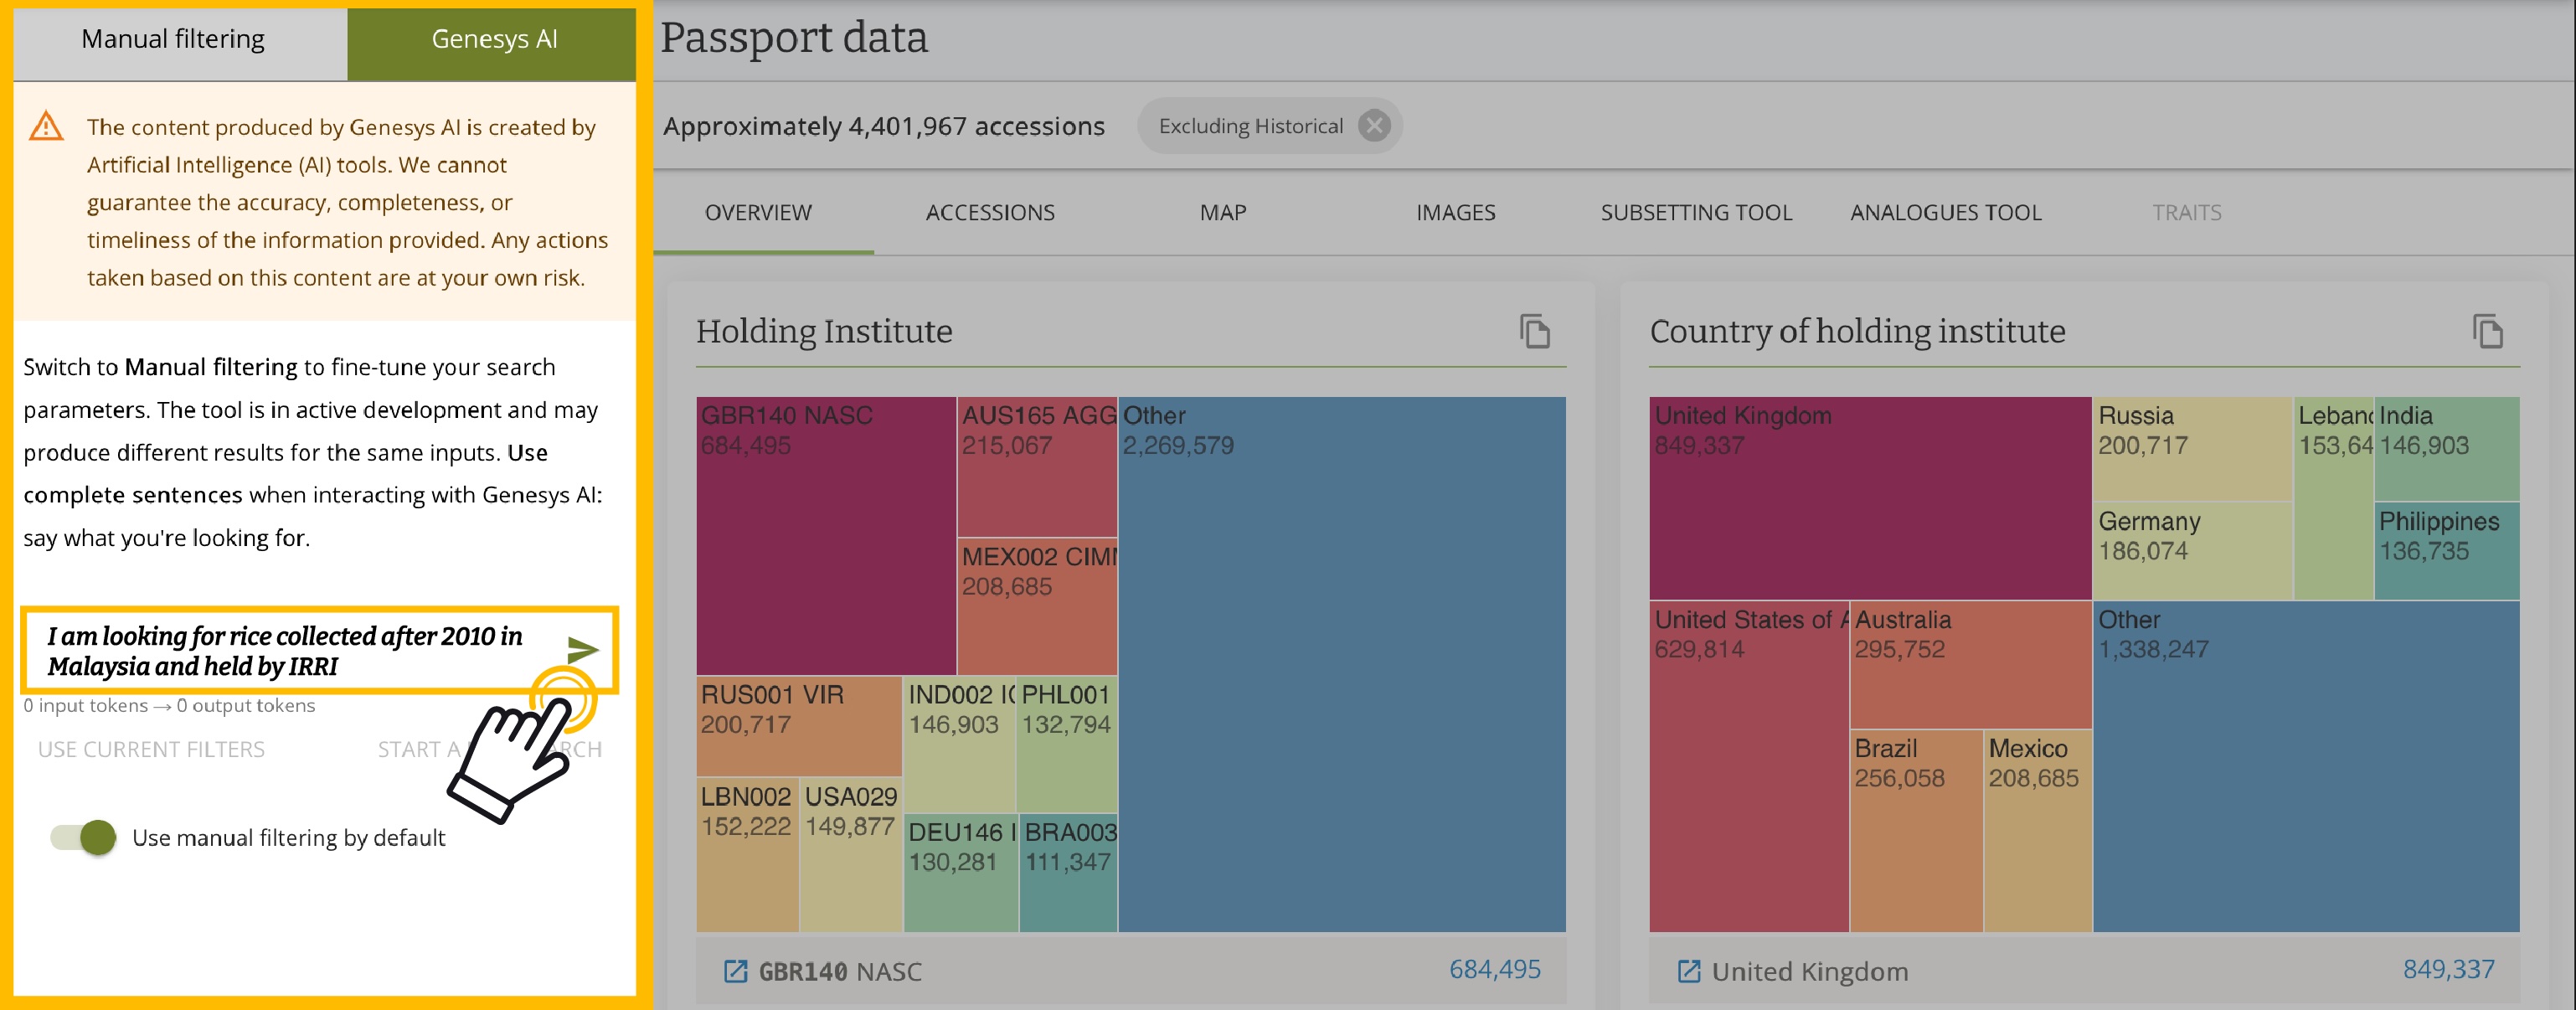
Task: Select the PHL001 treemap tile
Action: tap(1067, 744)
